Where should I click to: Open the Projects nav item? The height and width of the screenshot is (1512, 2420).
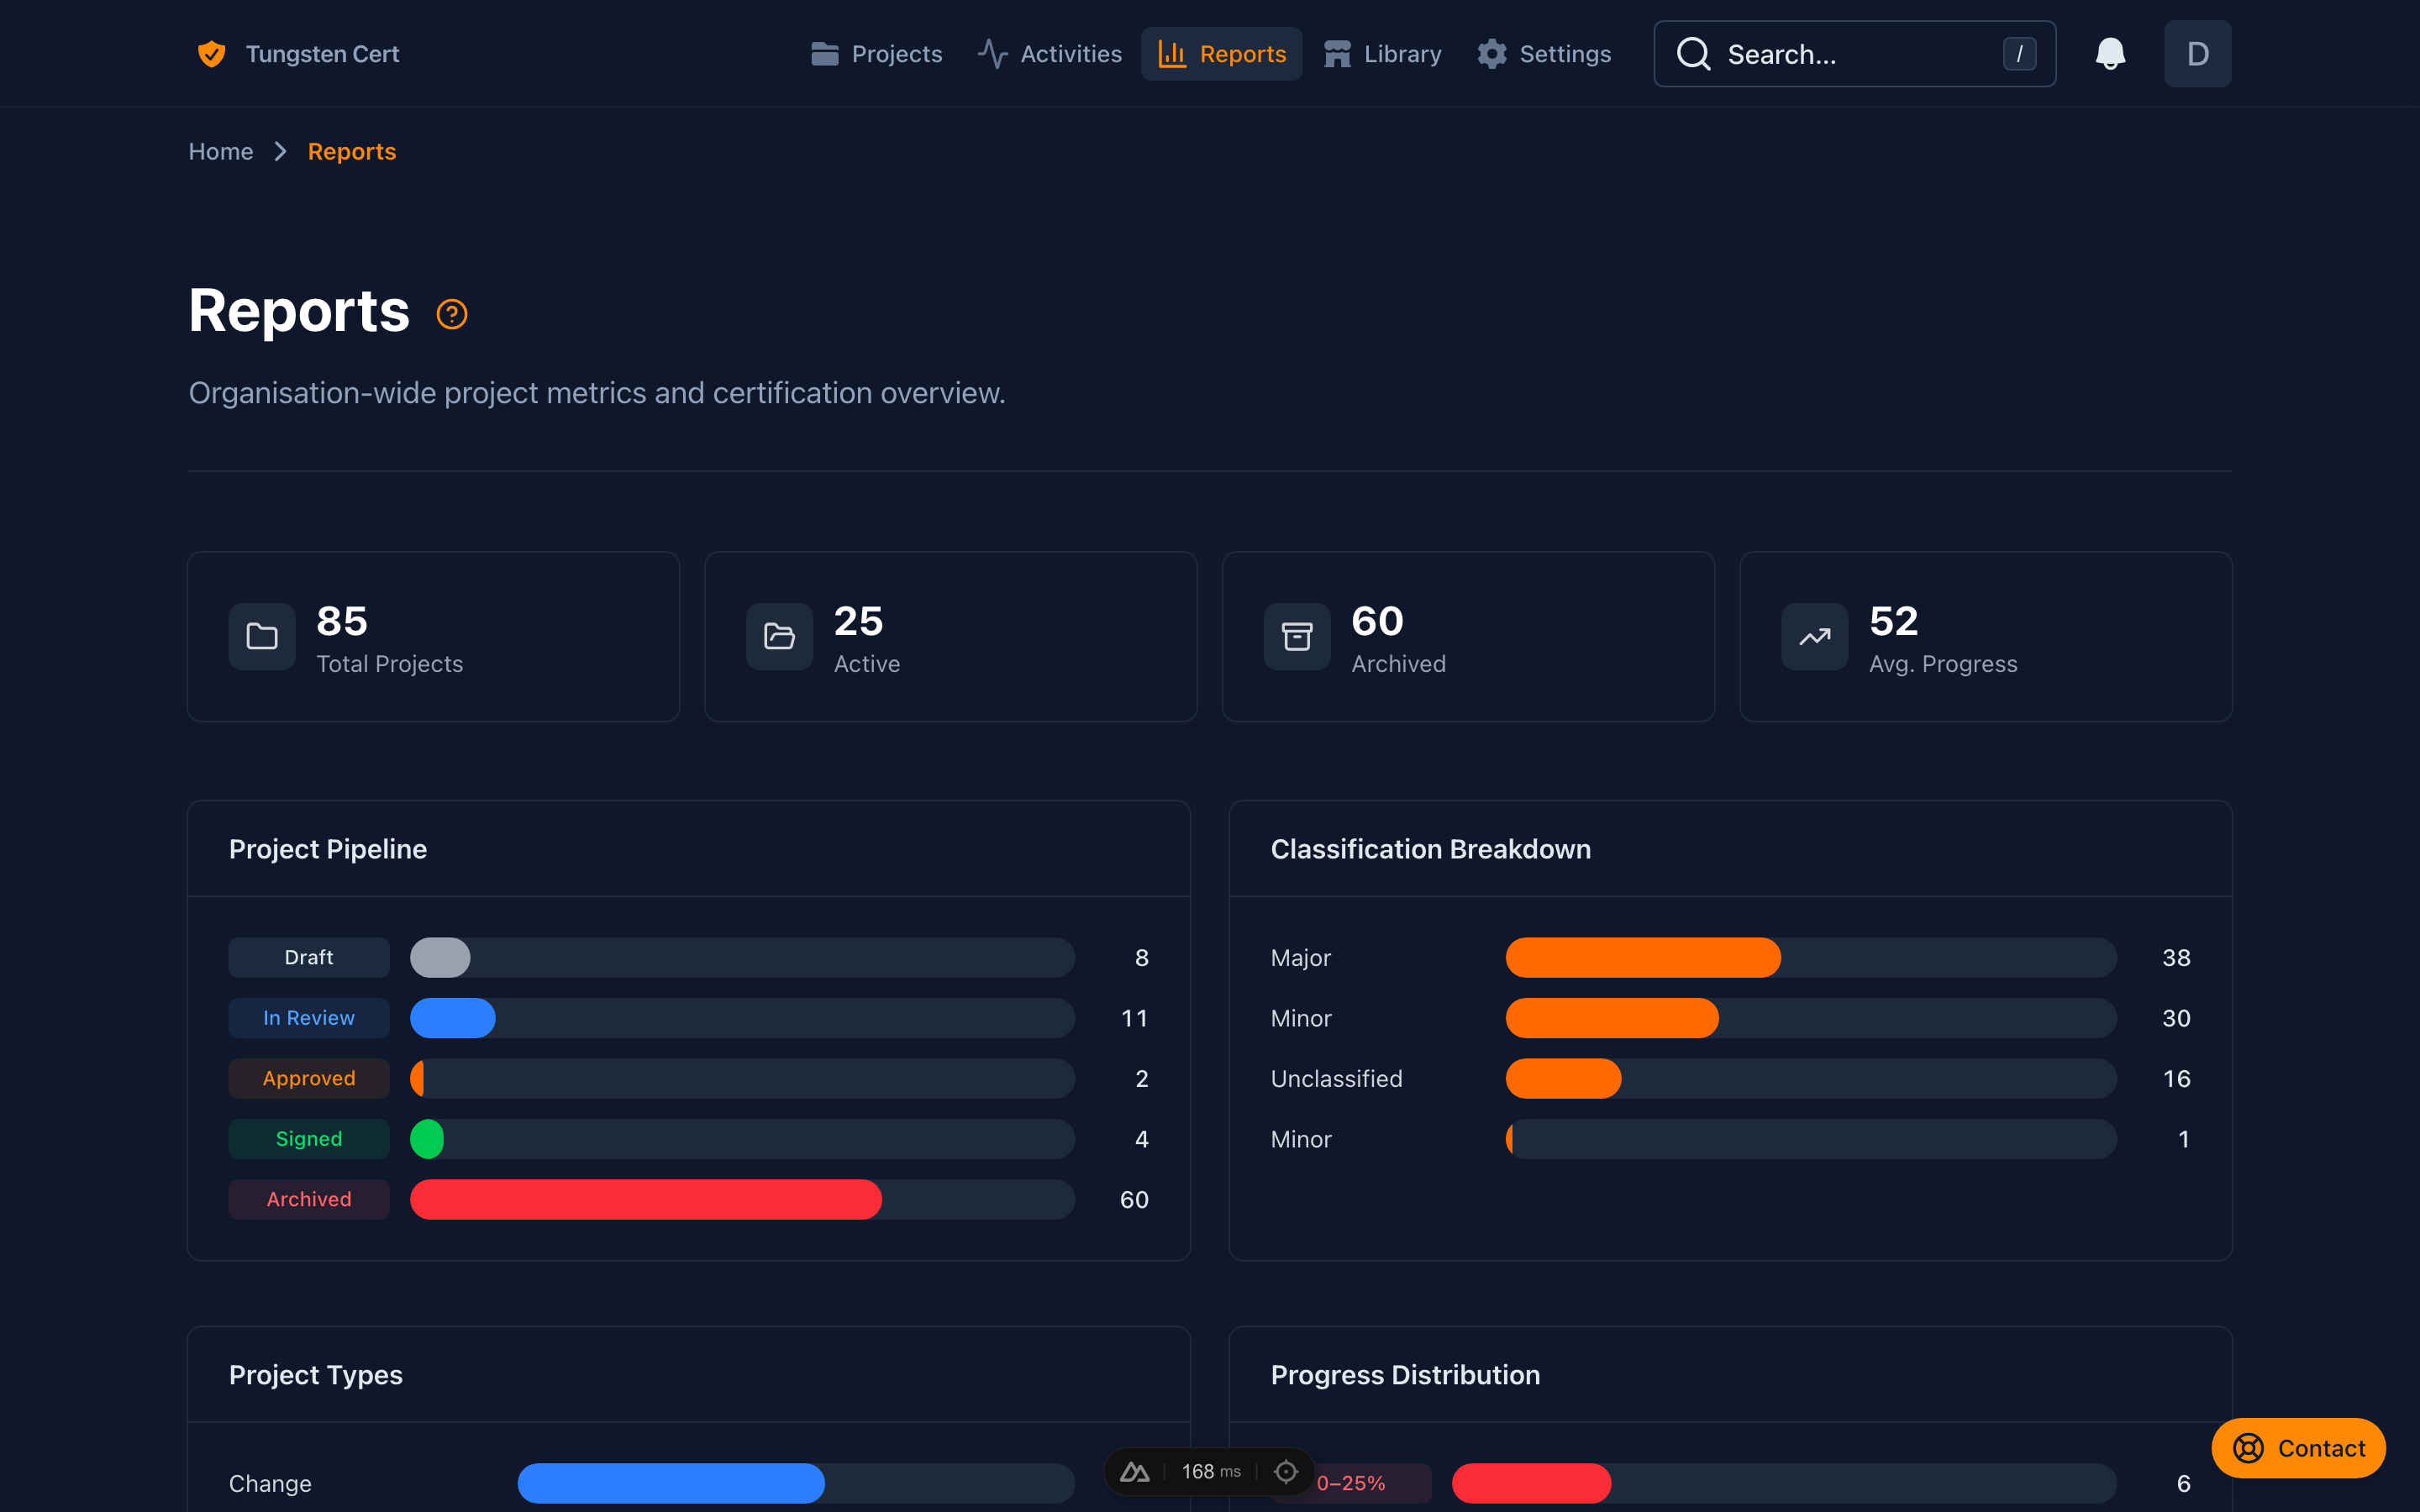876,54
